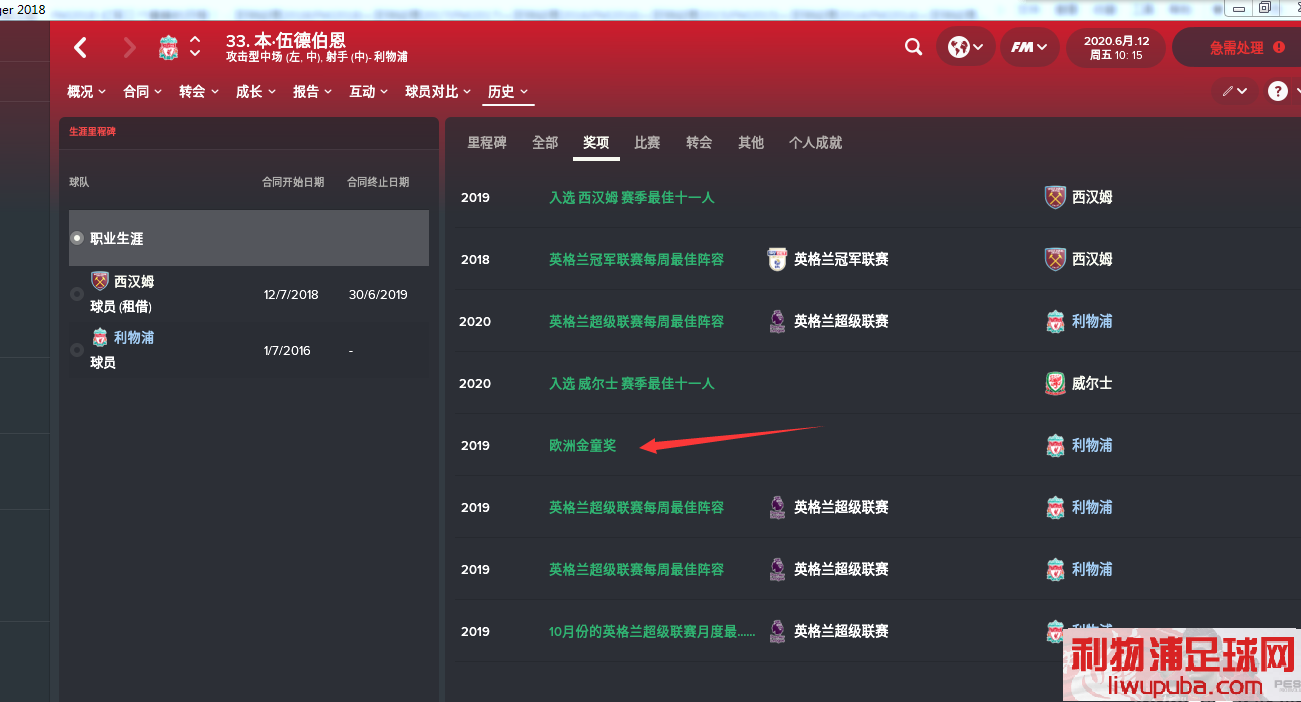Select the 职业生涯 radio button

(x=77, y=238)
